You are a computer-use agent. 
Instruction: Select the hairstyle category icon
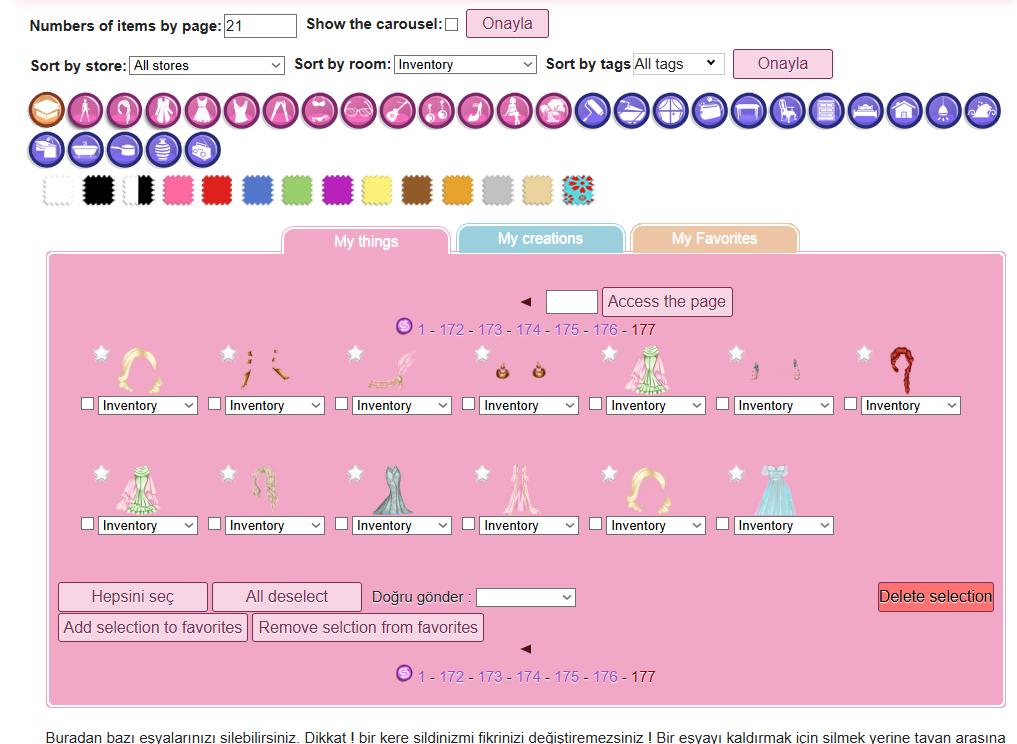[125, 110]
